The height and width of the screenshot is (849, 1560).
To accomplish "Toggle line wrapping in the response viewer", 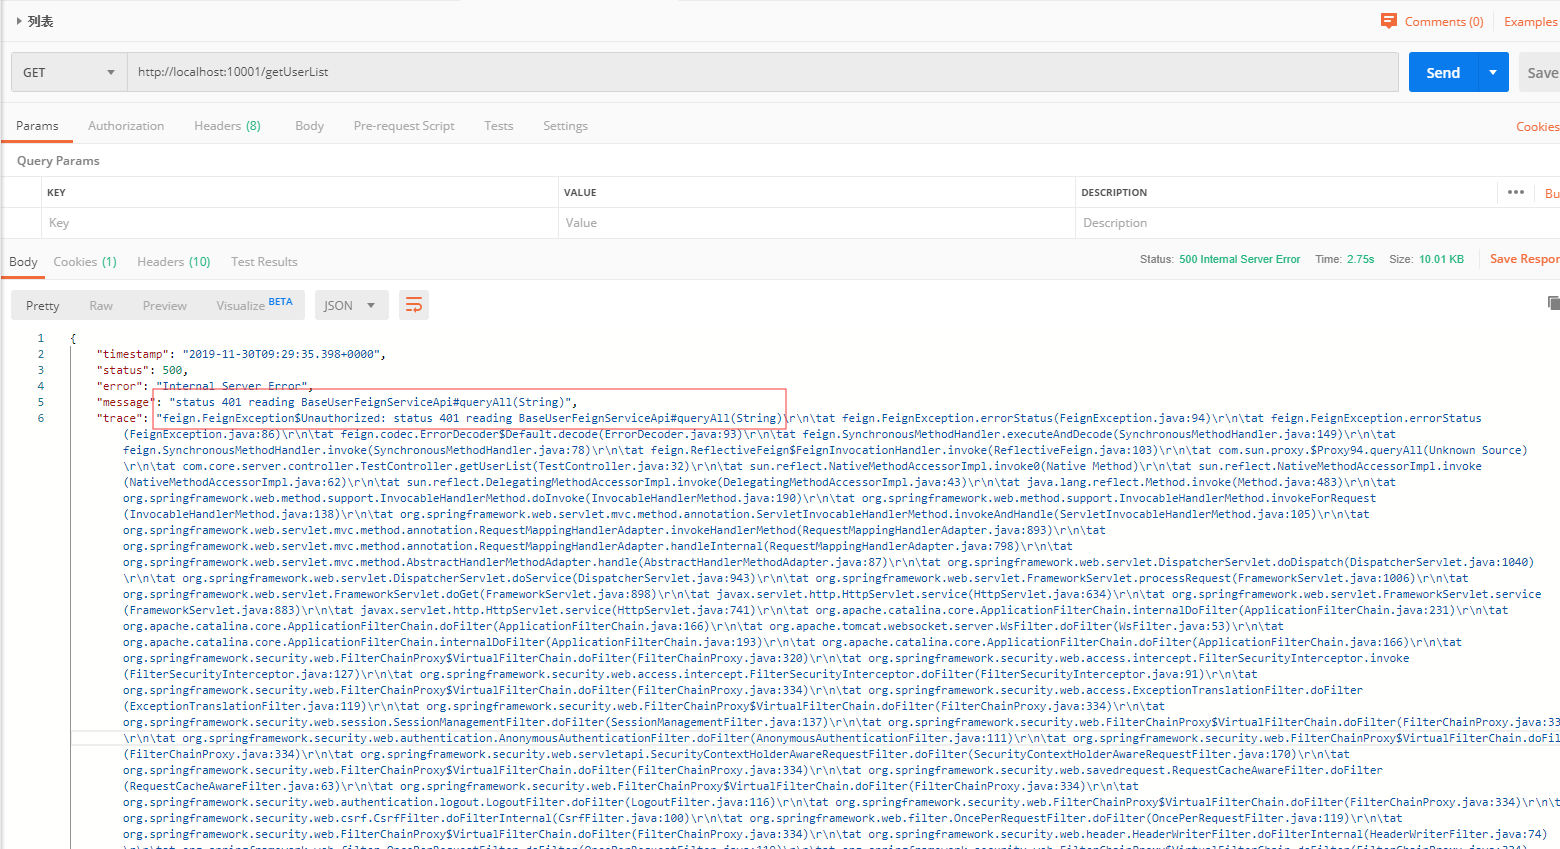I will [x=413, y=304].
